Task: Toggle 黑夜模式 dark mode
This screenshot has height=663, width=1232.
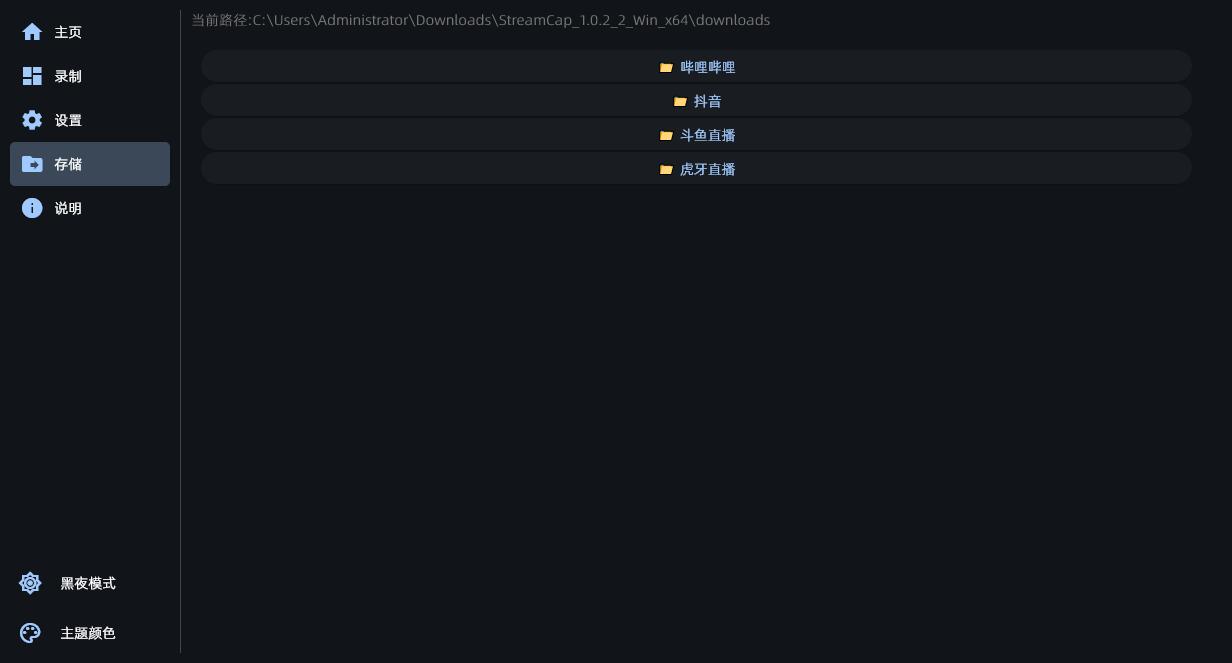Action: click(88, 583)
